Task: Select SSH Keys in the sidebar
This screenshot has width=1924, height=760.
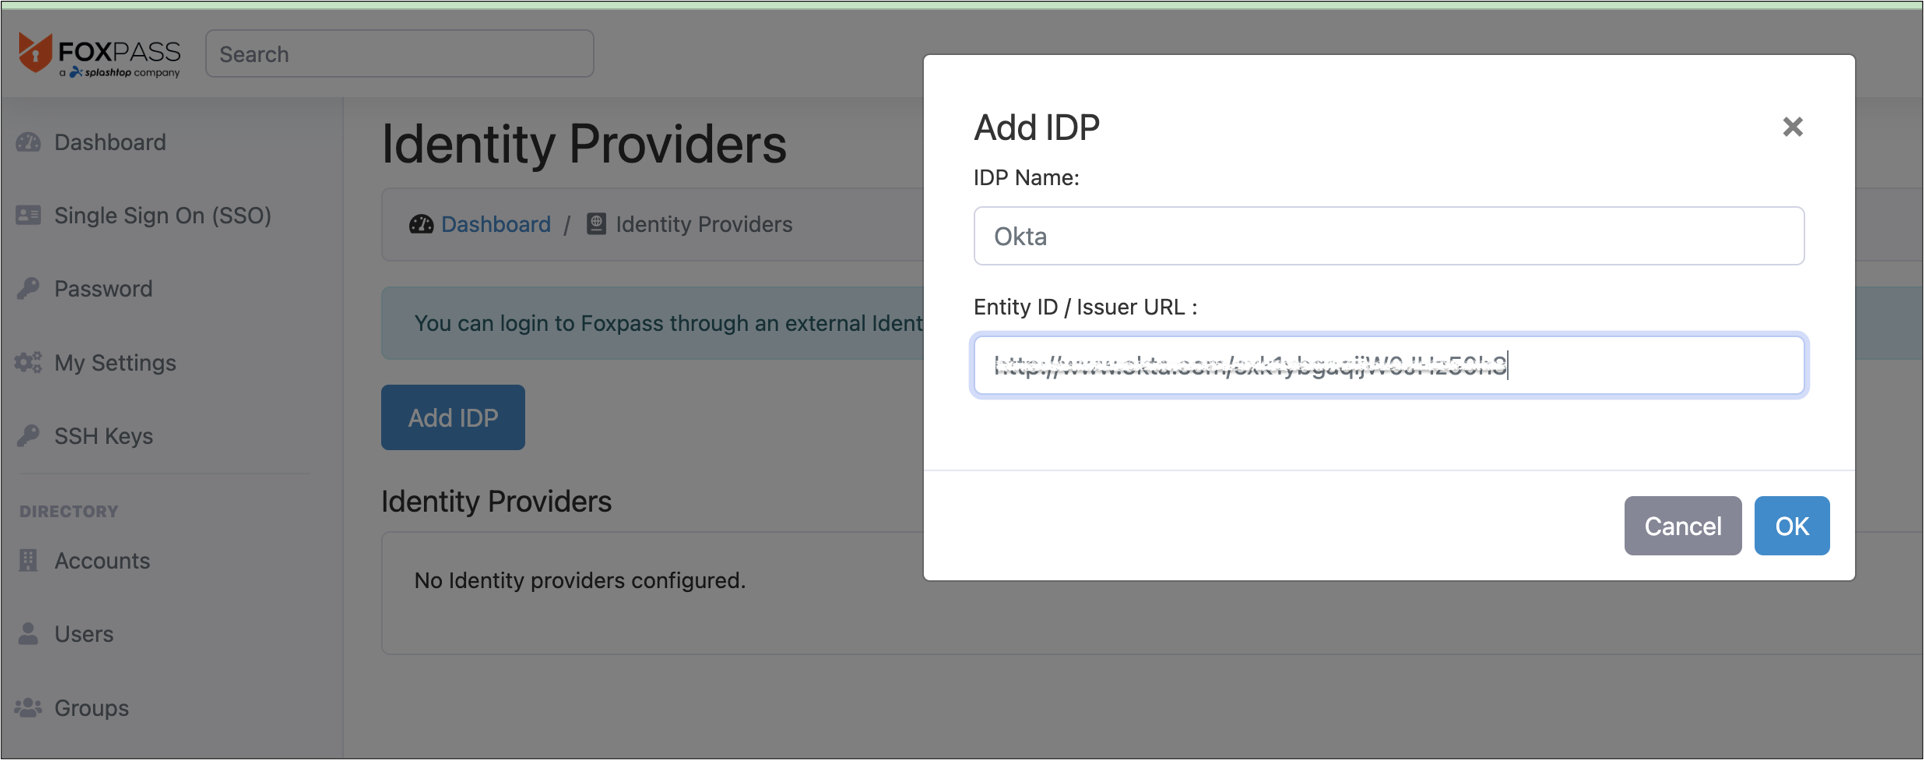Action: click(x=103, y=436)
